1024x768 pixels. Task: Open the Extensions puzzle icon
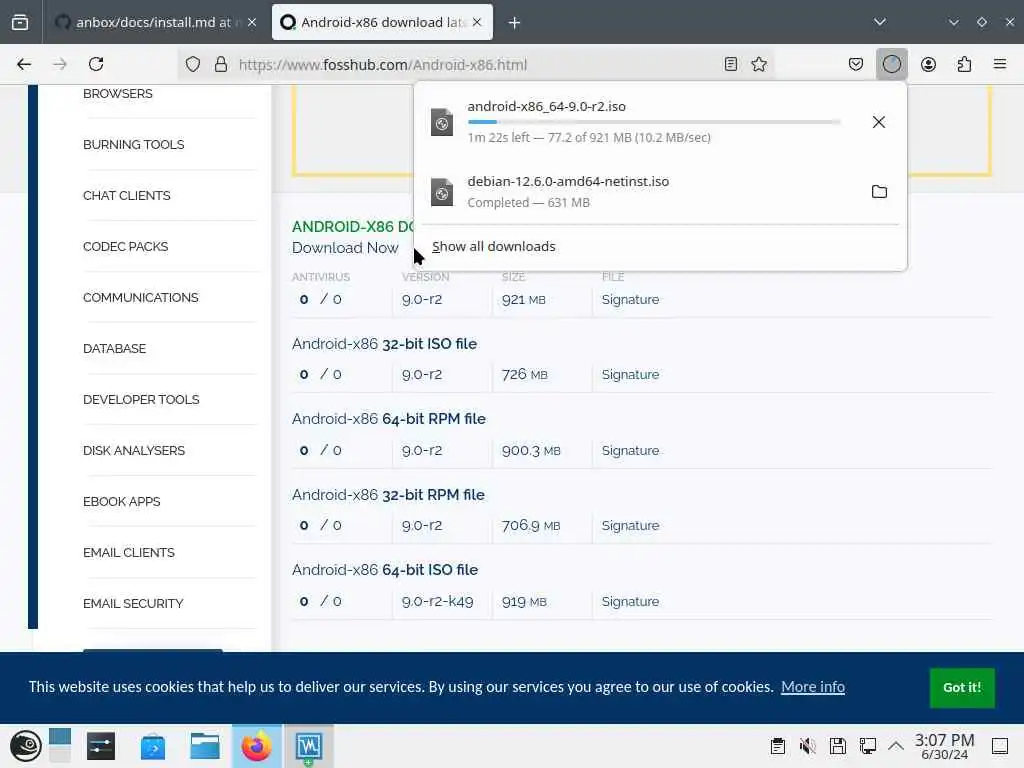(x=964, y=64)
